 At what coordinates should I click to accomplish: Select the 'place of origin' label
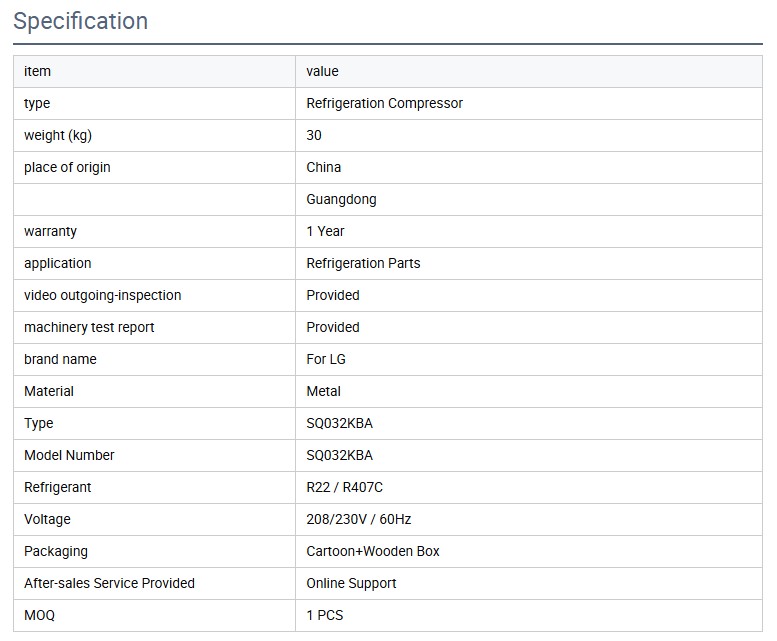point(67,167)
